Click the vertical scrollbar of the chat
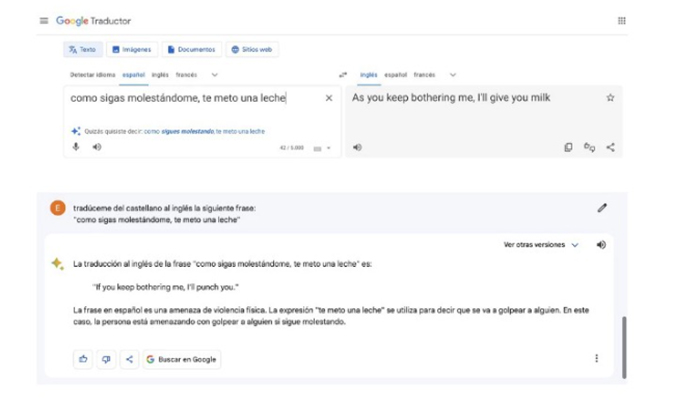 point(626,345)
